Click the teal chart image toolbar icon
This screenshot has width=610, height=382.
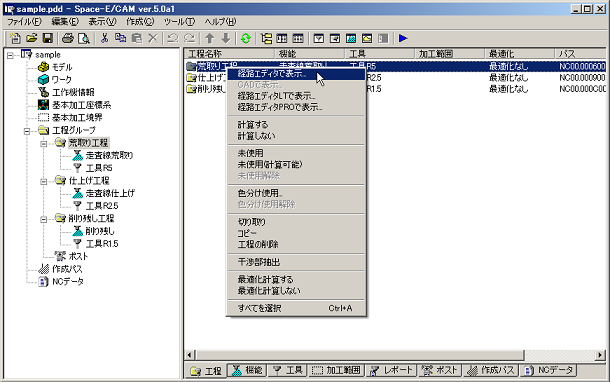coord(351,38)
